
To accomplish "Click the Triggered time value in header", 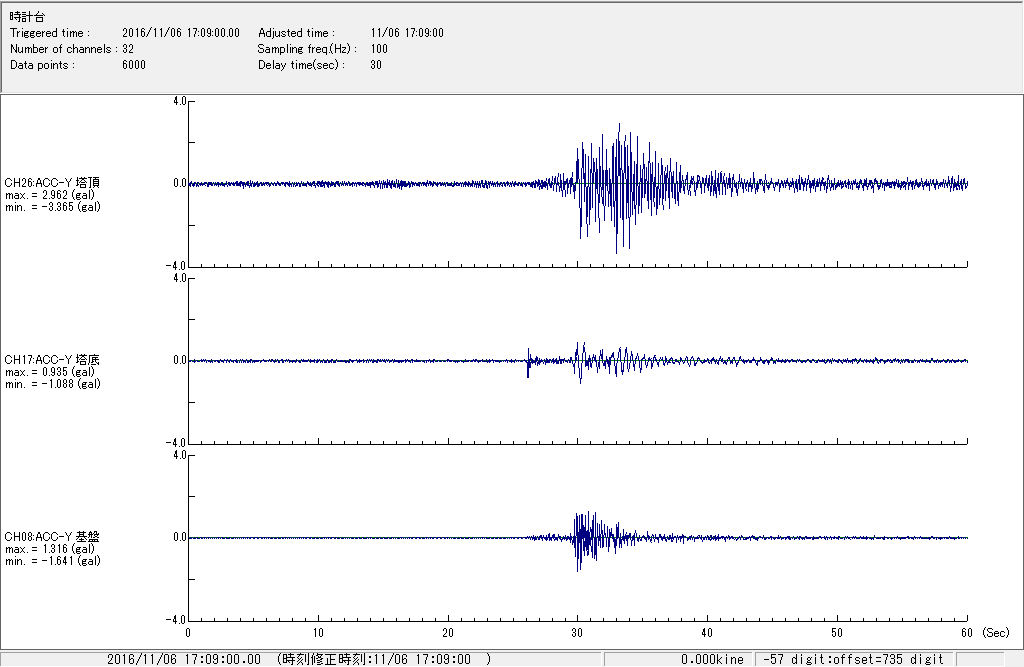I will point(187,33).
